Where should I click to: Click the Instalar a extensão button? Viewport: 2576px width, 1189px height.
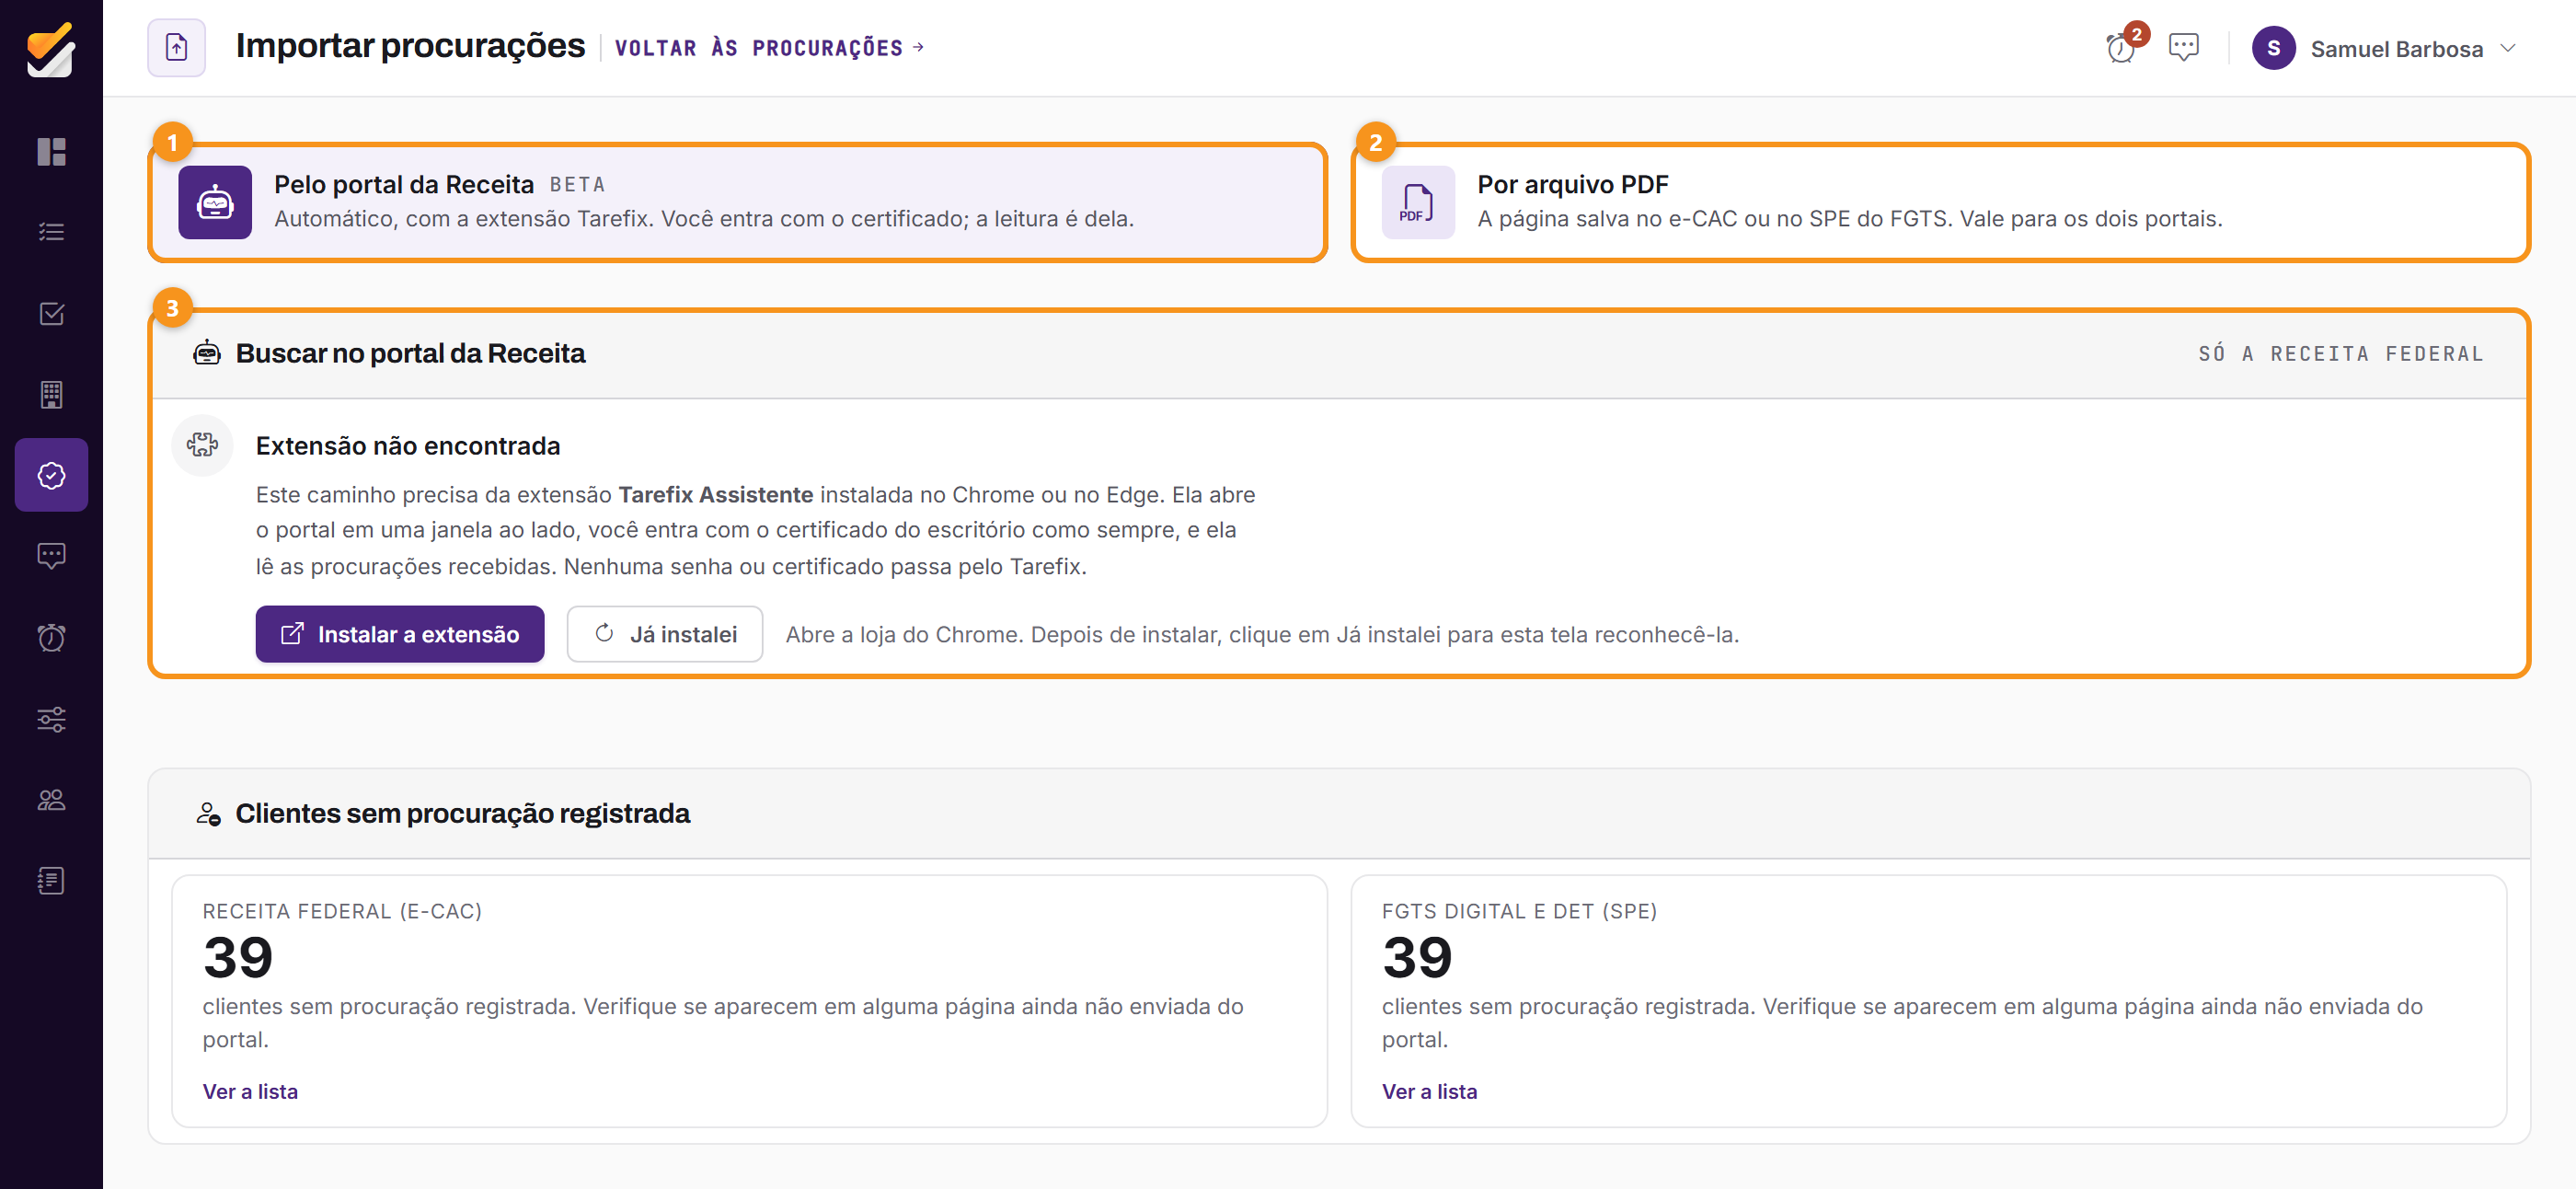coord(400,634)
